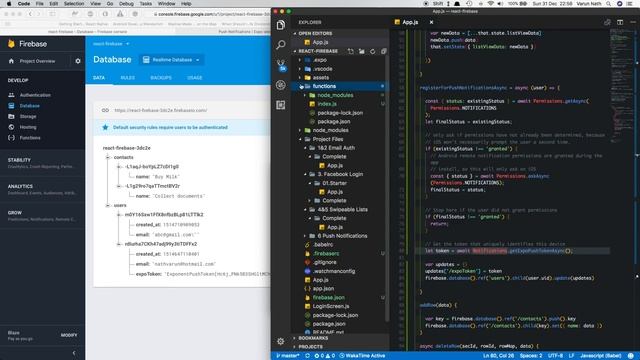Image resolution: width=640 pixels, height=360 pixels.
Task: Collapse the Project Files folder
Action: point(300,139)
